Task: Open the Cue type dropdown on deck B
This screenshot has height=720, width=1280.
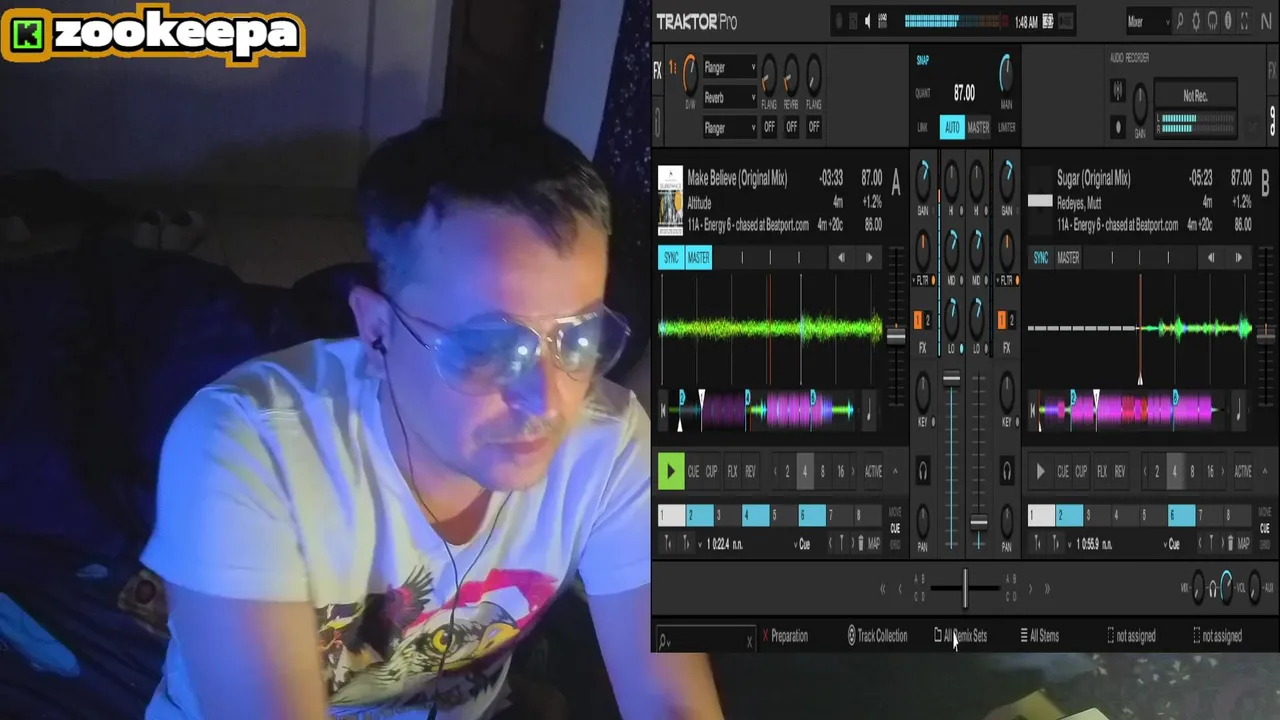Action: click(x=1172, y=543)
